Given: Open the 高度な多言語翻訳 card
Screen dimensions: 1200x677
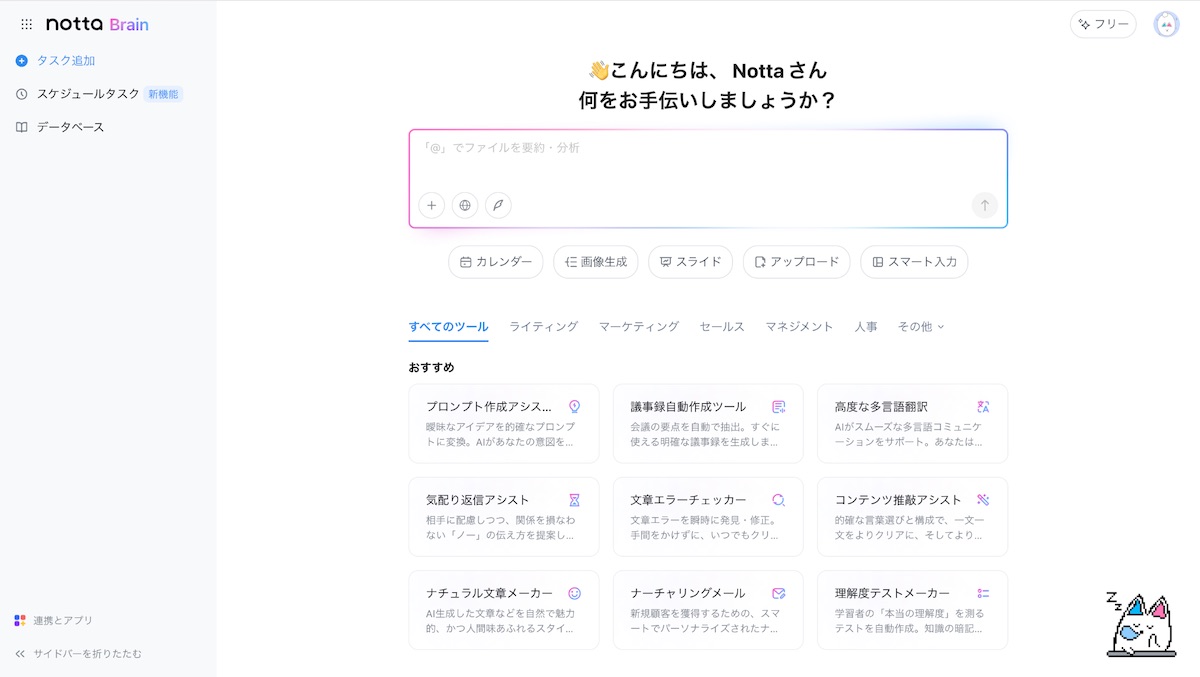Looking at the screenshot, I should coord(912,424).
